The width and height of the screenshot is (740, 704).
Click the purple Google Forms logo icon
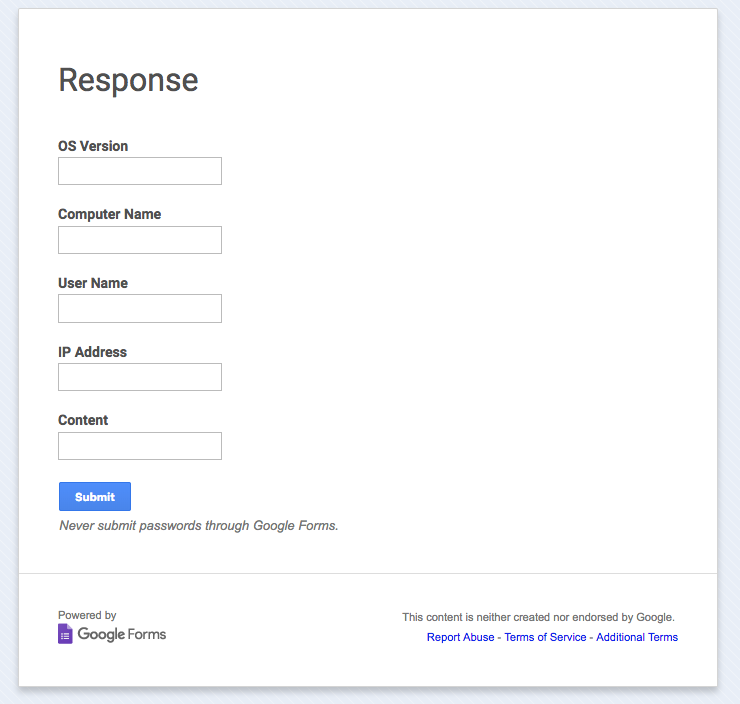pyautogui.click(x=65, y=634)
